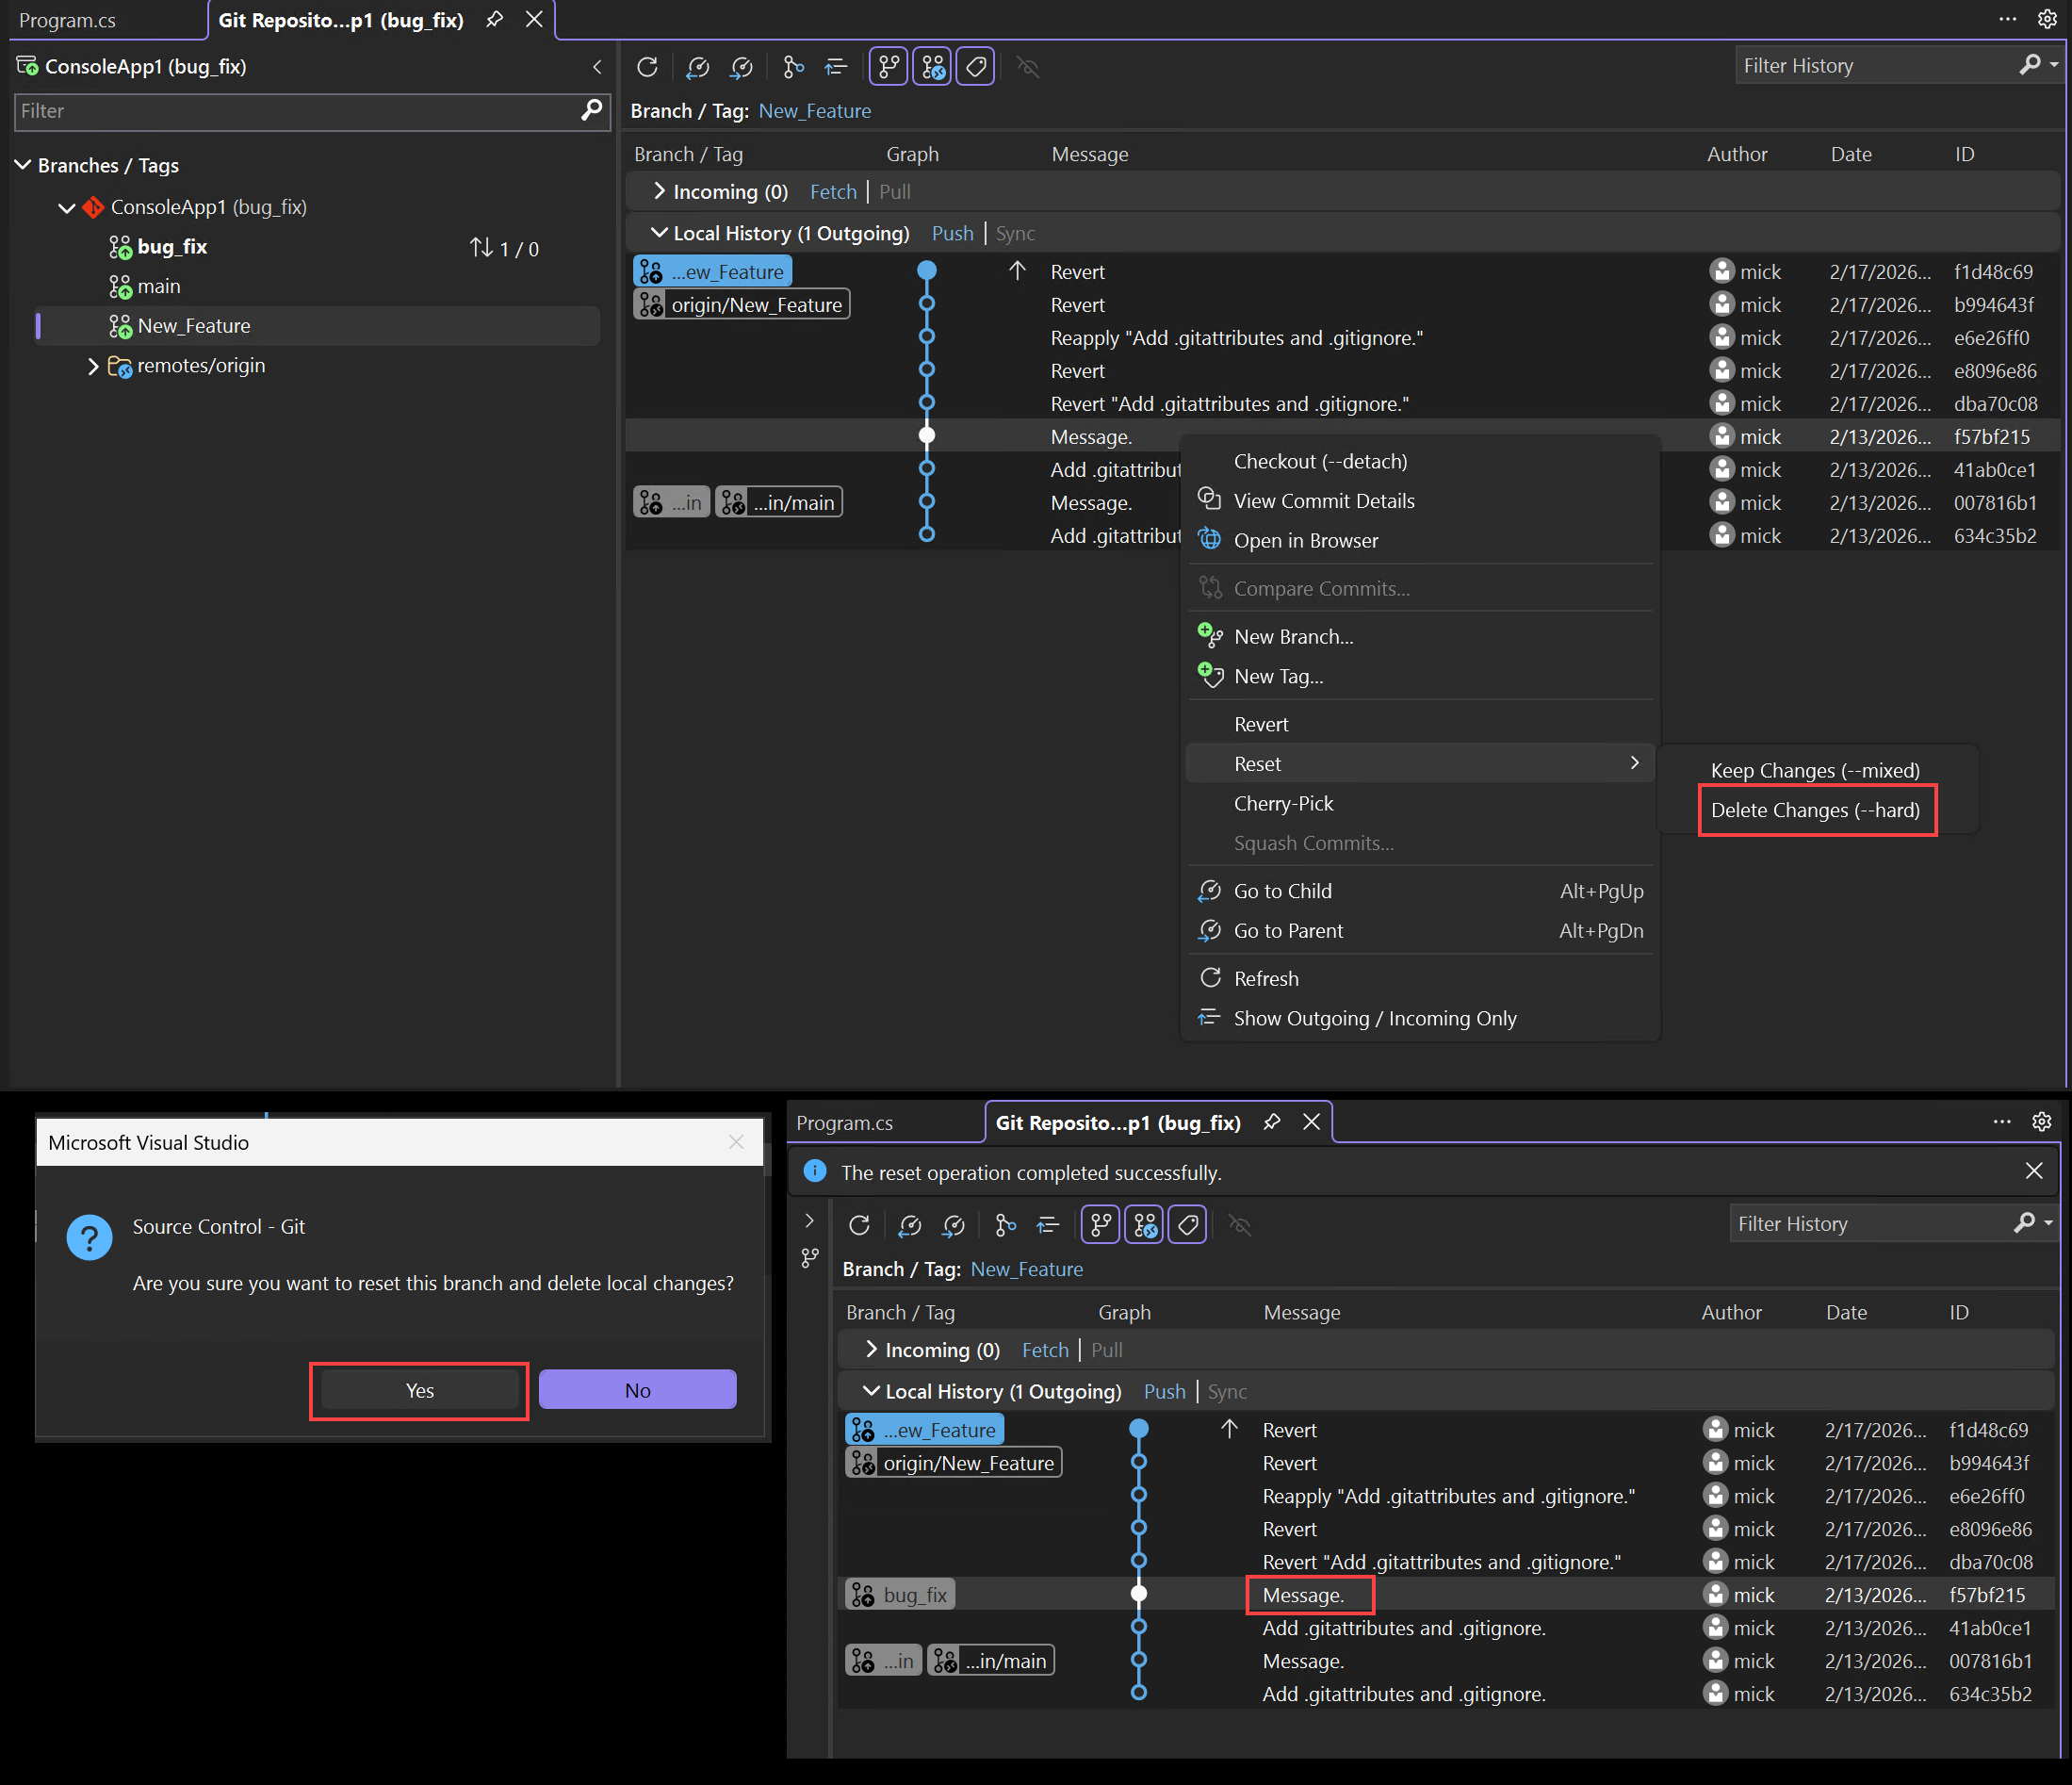This screenshot has height=1785, width=2072.
Task: Toggle showing remote branches in history
Action: (x=932, y=66)
